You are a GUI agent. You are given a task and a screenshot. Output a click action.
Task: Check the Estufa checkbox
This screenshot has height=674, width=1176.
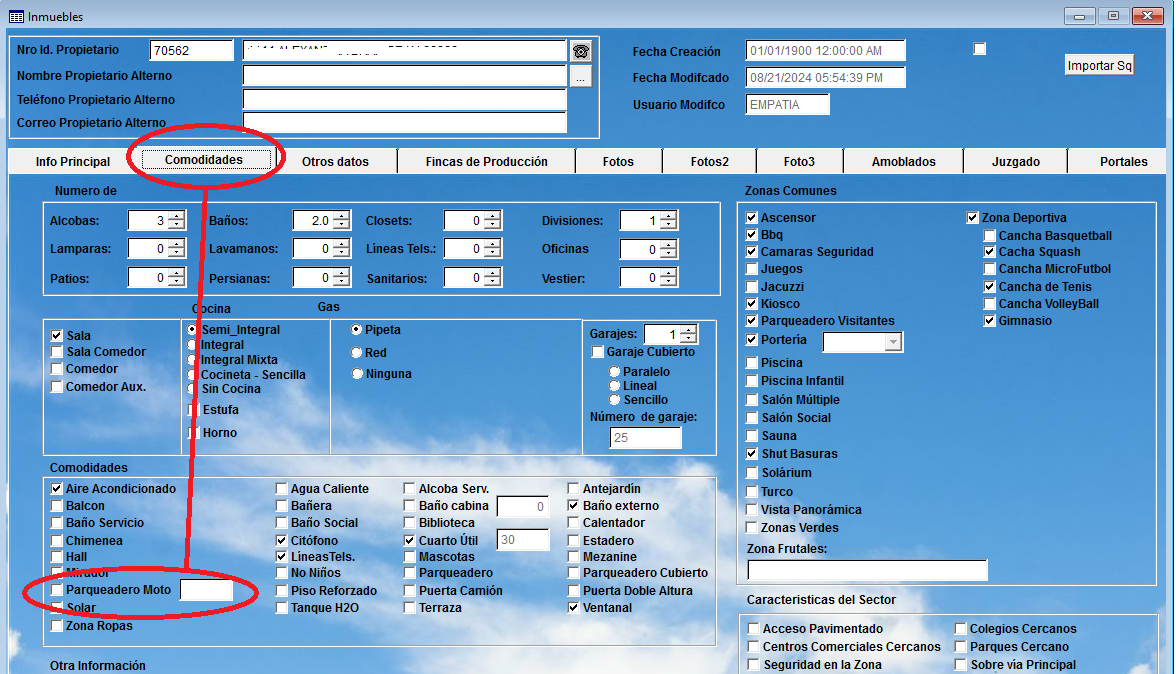coord(193,409)
